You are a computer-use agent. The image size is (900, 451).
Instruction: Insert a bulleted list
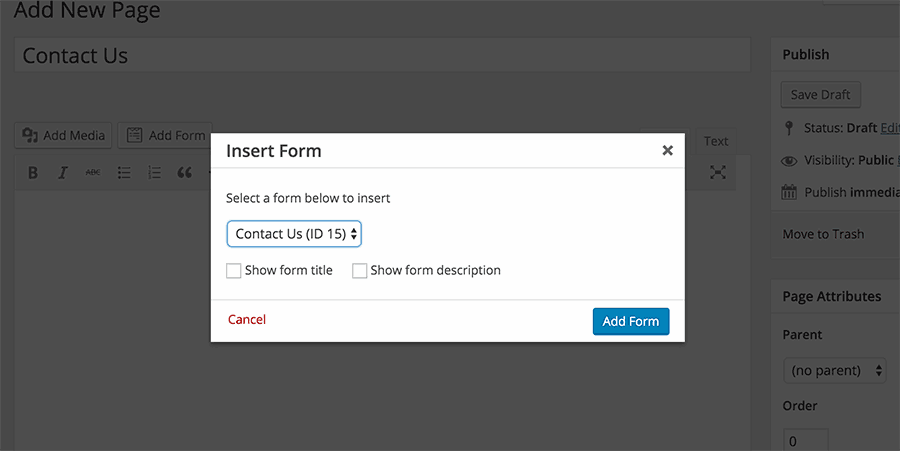coord(124,173)
